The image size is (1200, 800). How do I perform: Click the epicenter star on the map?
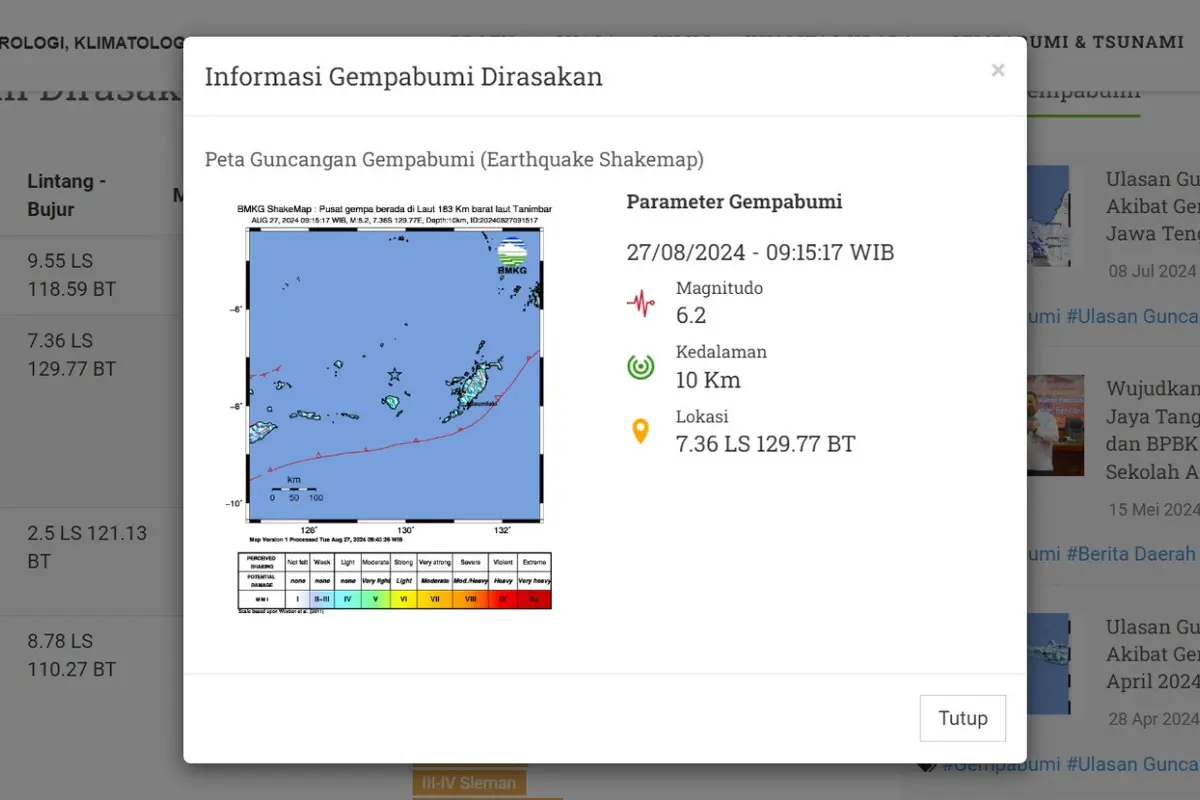(394, 375)
